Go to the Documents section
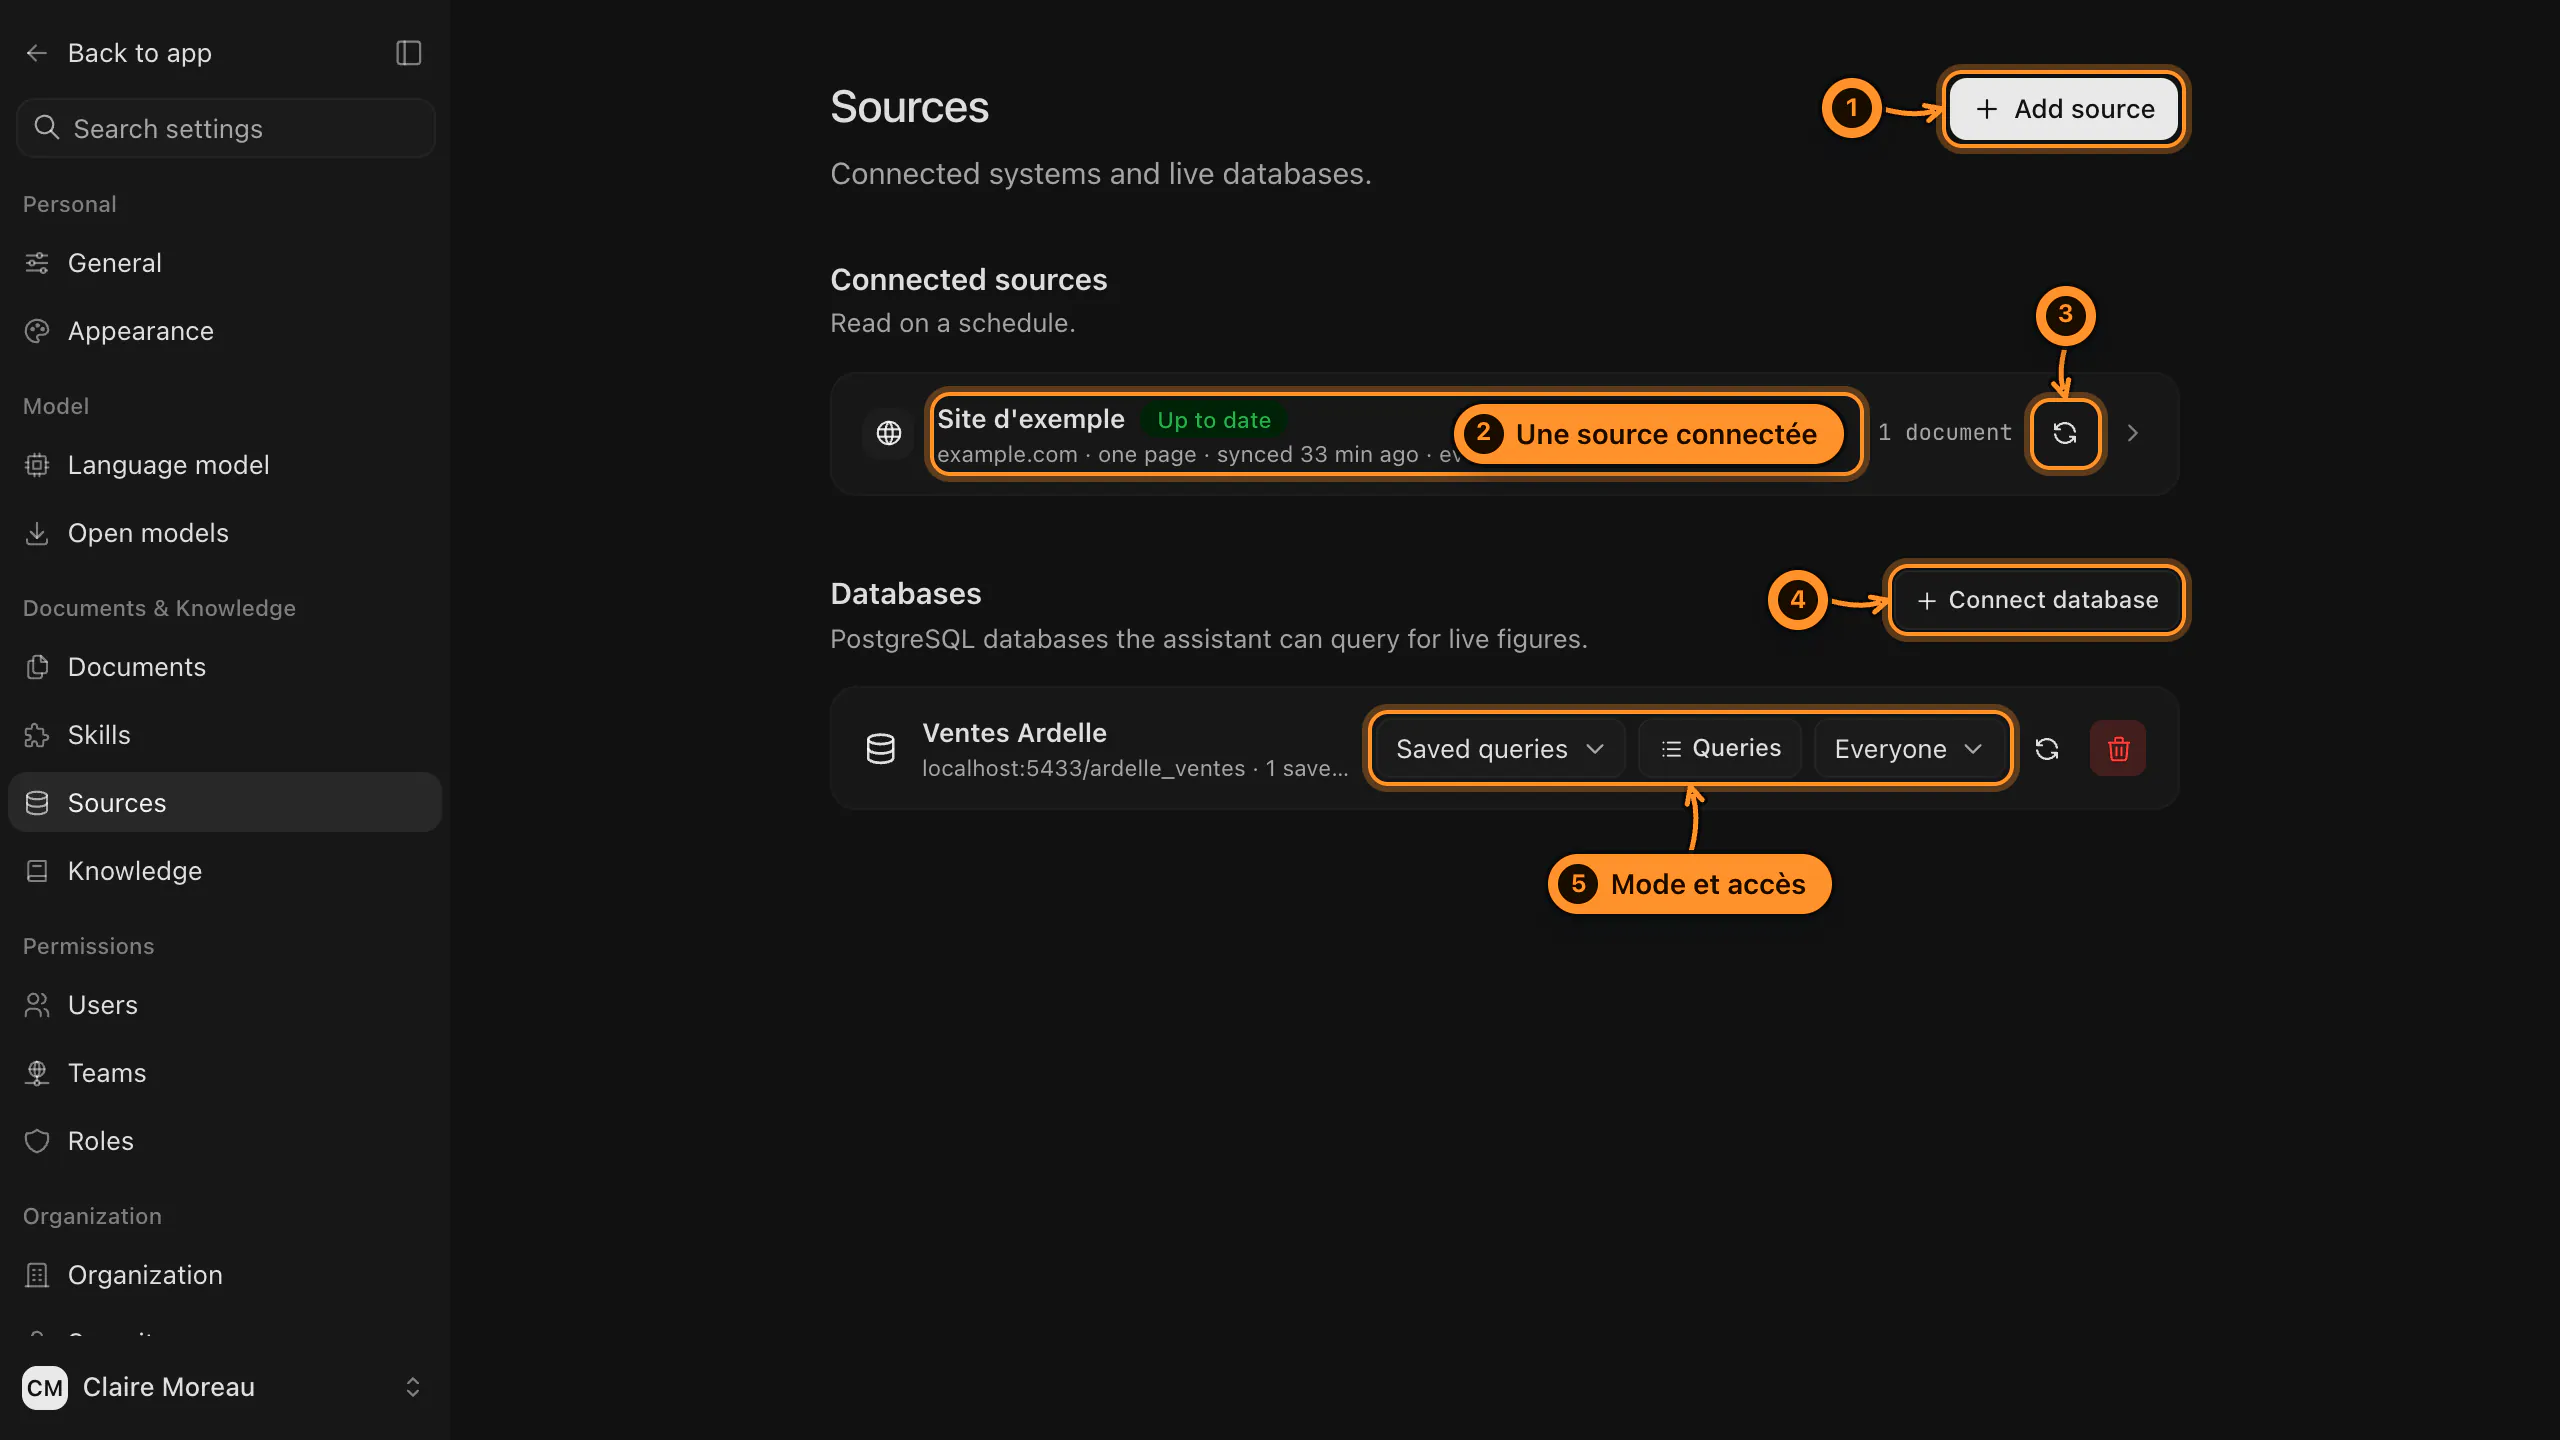Viewport: 2560px width, 1440px height. coord(225,667)
